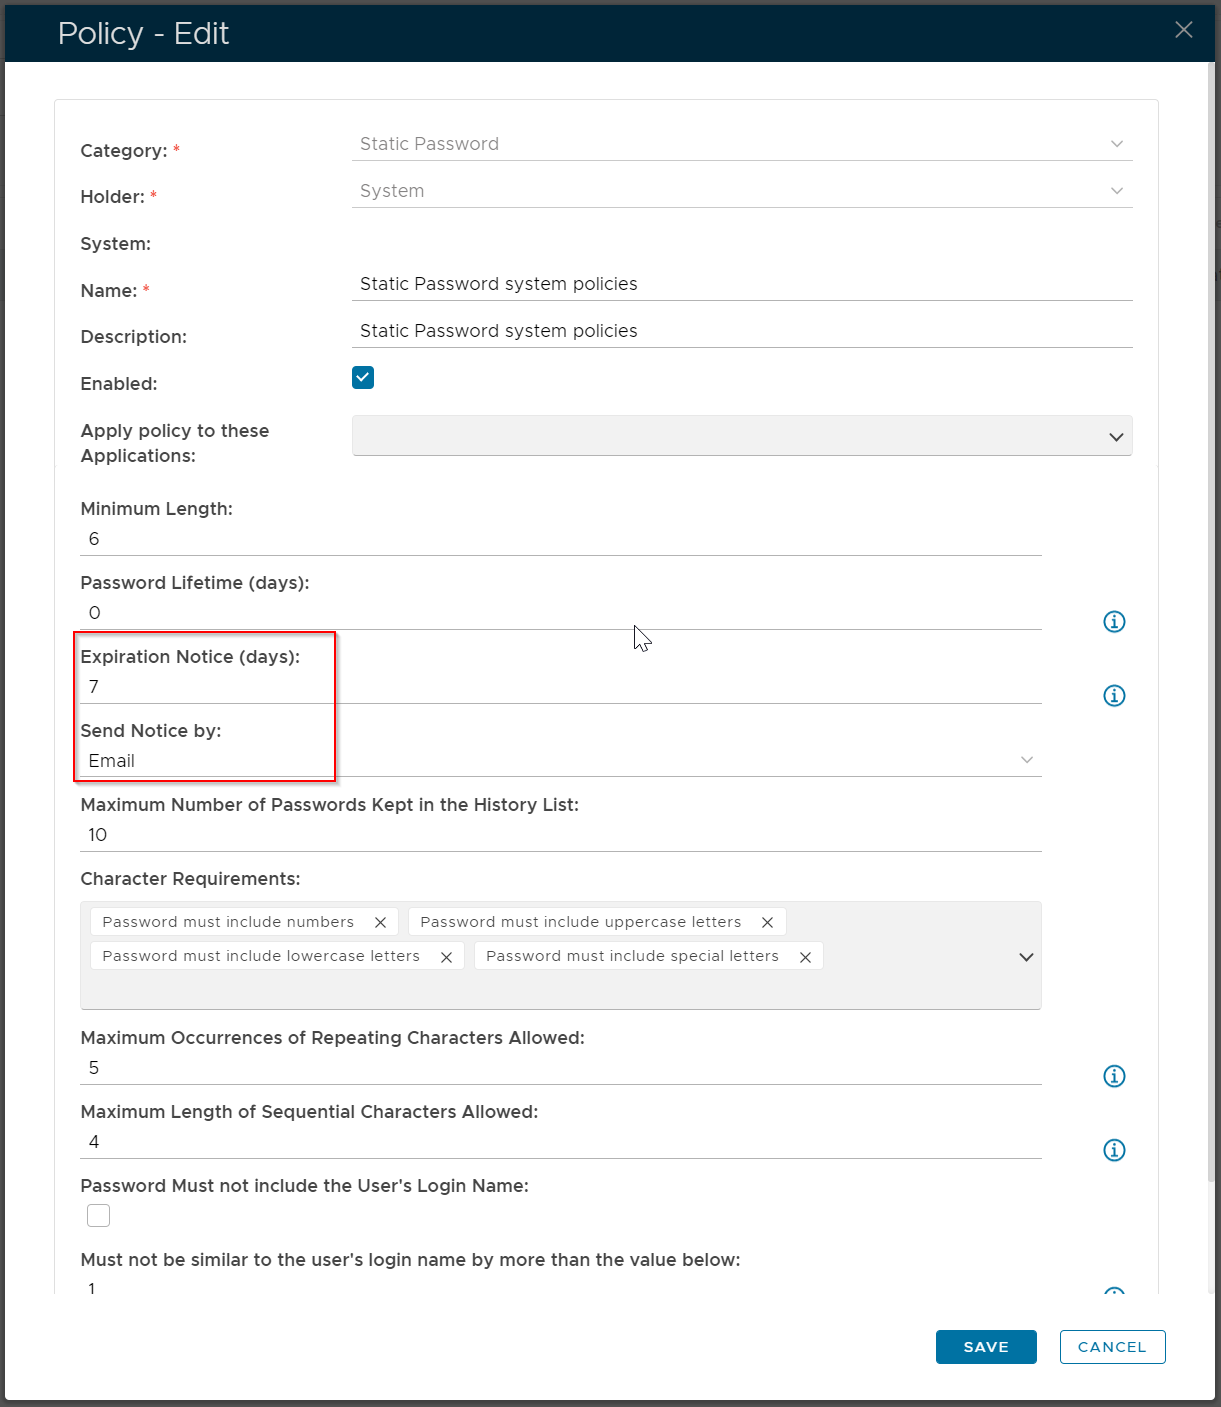Click the SAVE button
Image resolution: width=1221 pixels, height=1407 pixels.
tap(985, 1347)
